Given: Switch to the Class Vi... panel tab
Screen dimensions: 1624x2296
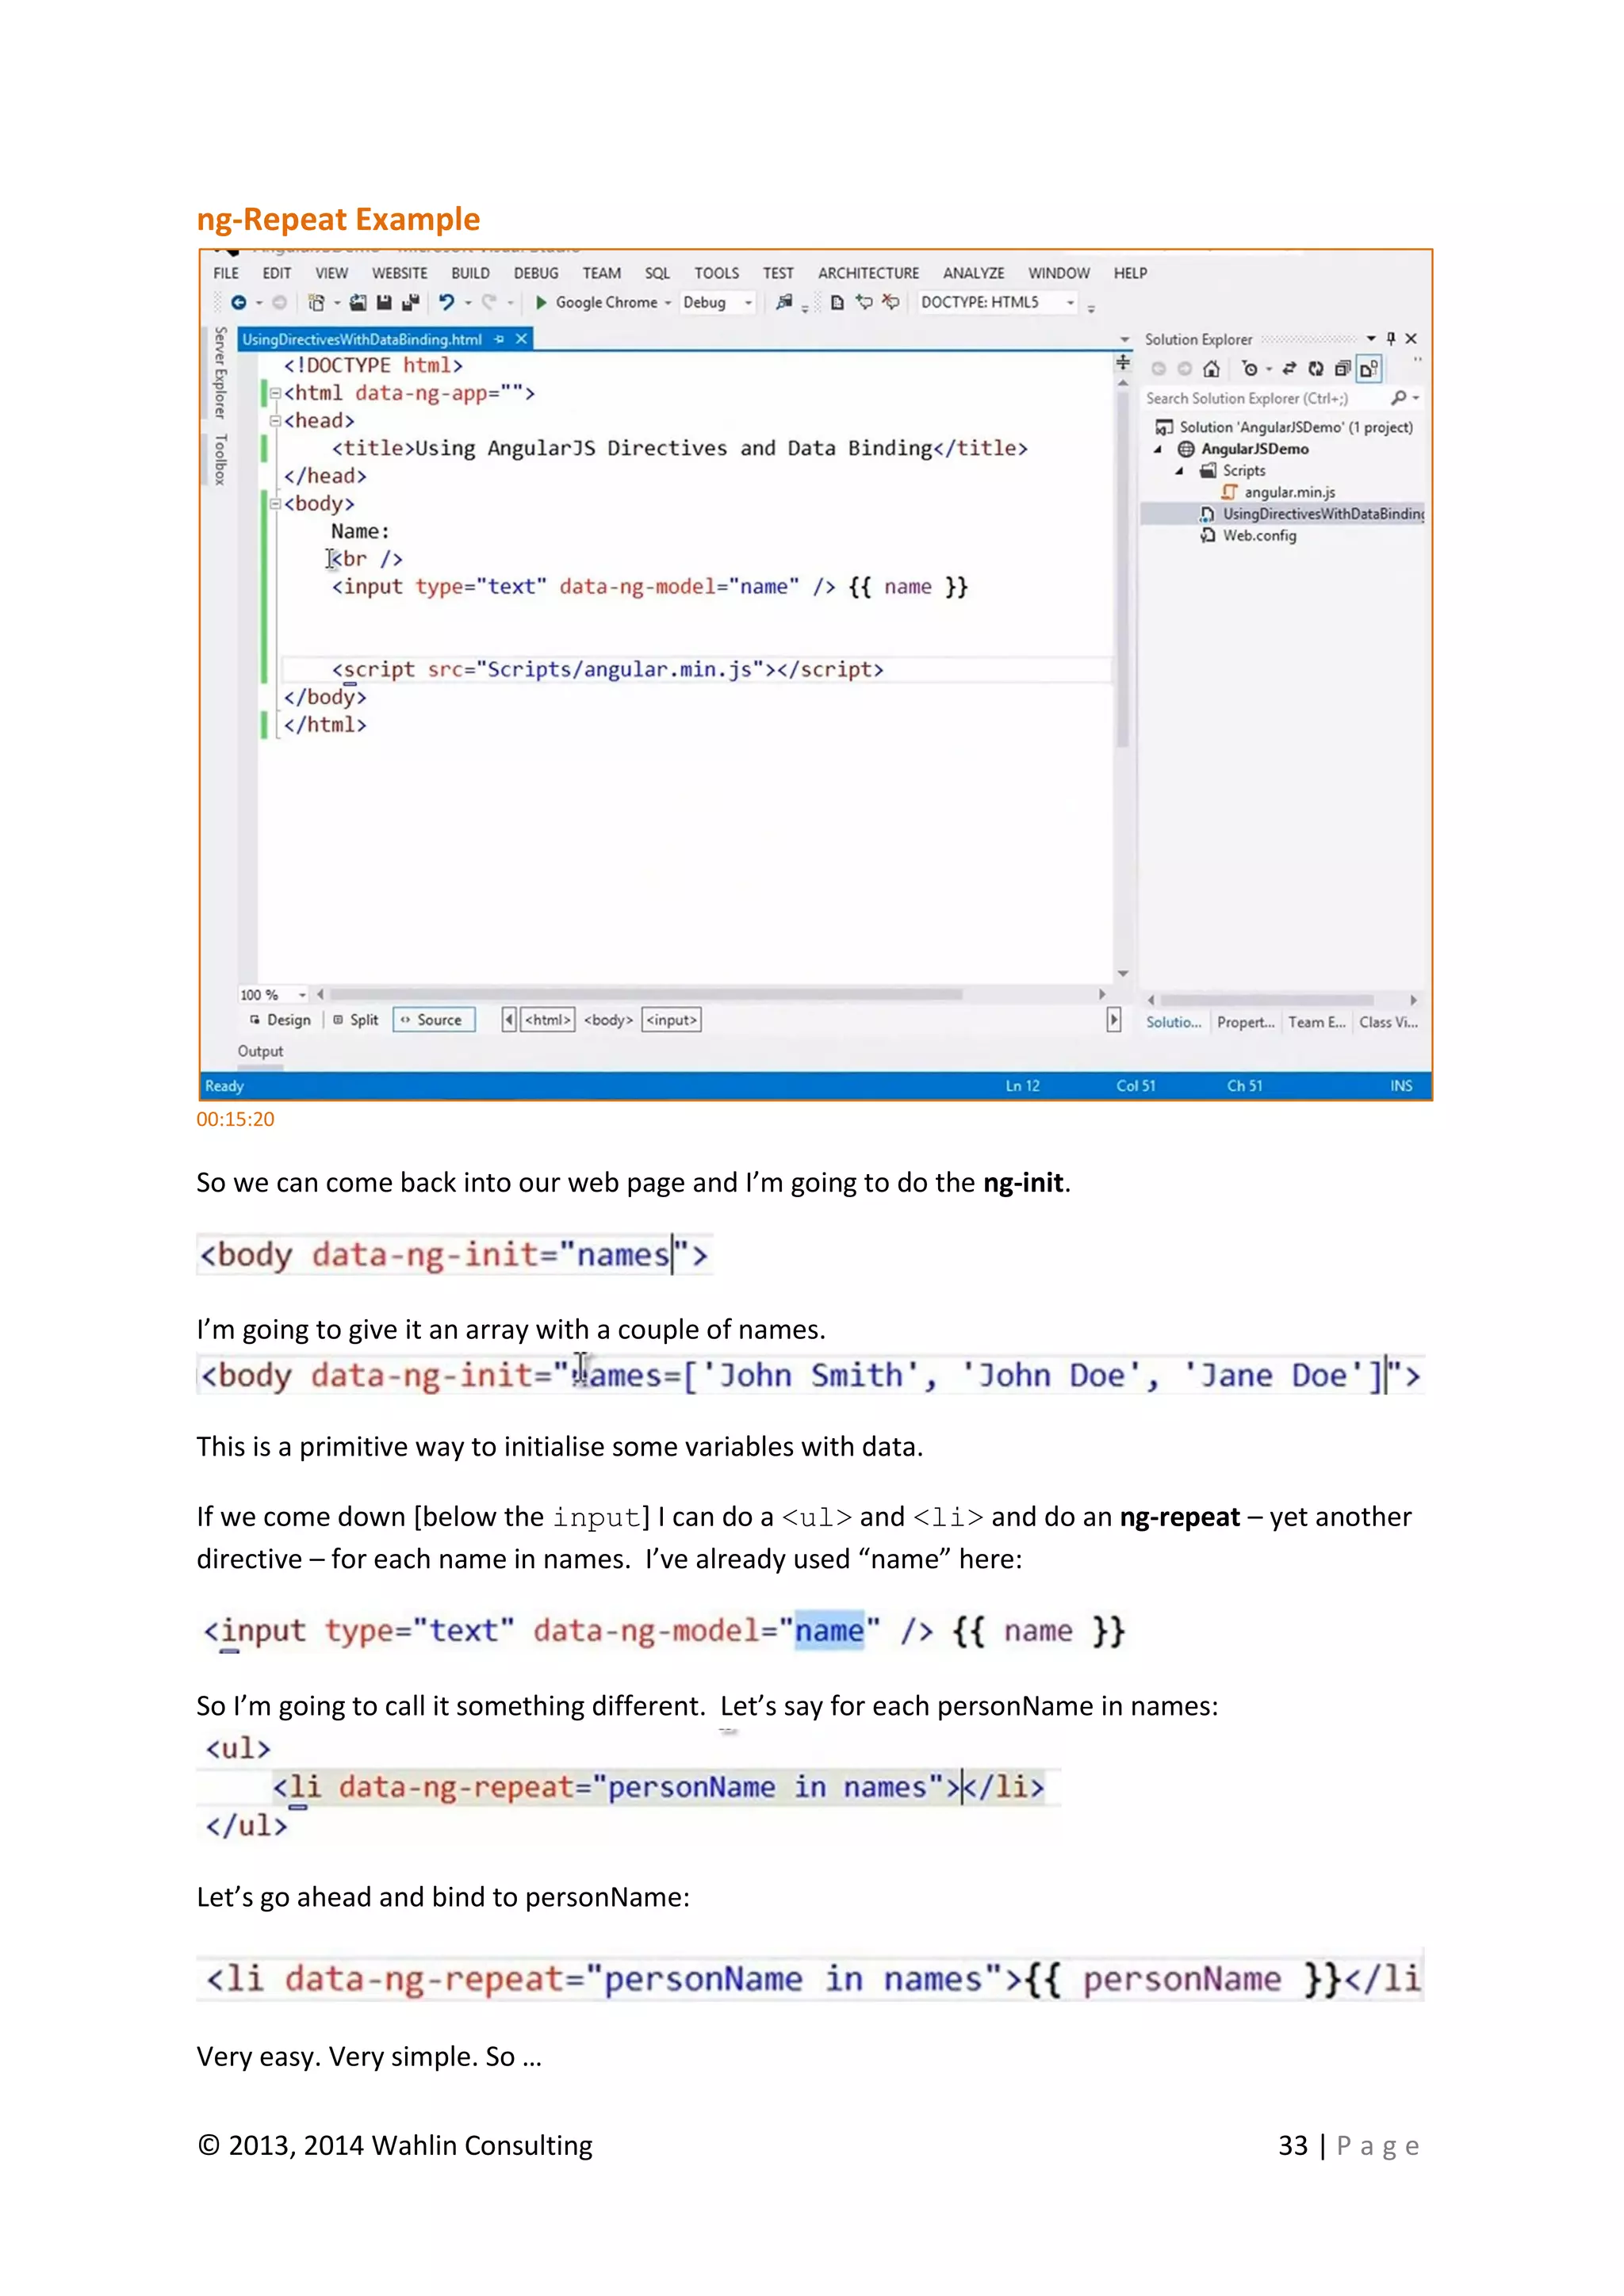Looking at the screenshot, I should (1388, 1022).
